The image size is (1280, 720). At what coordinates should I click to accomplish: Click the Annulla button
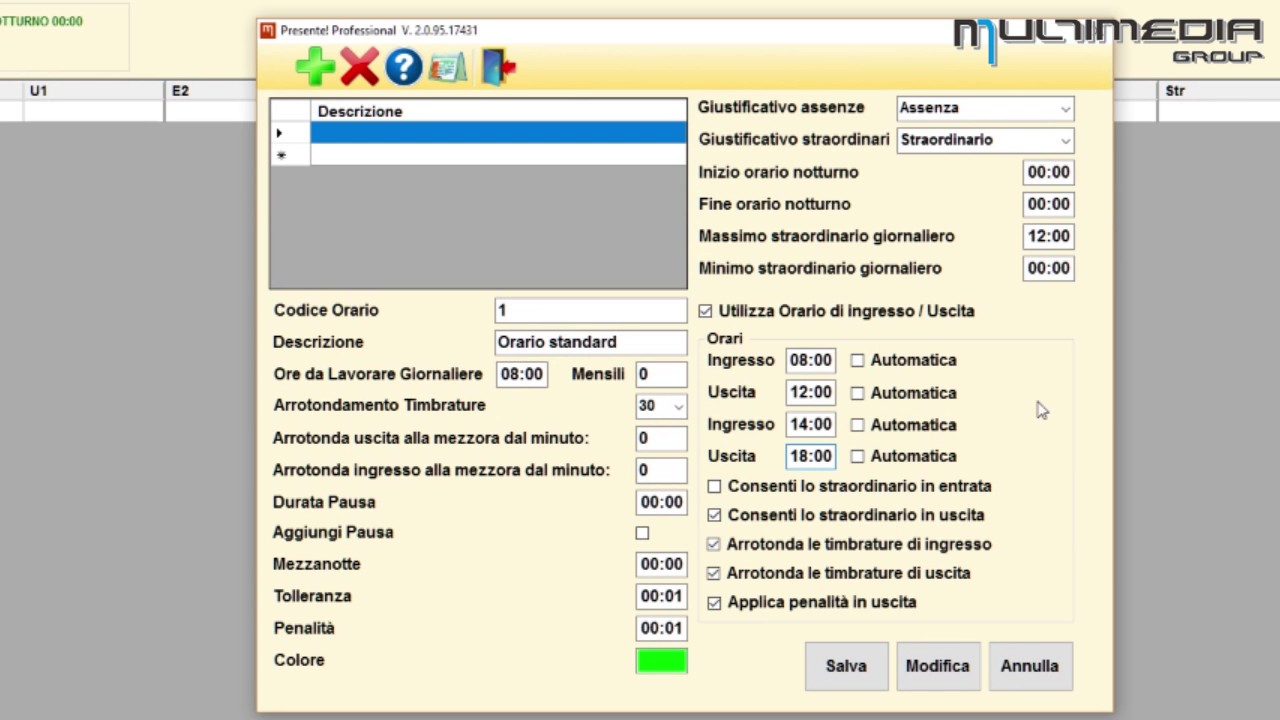(x=1030, y=666)
